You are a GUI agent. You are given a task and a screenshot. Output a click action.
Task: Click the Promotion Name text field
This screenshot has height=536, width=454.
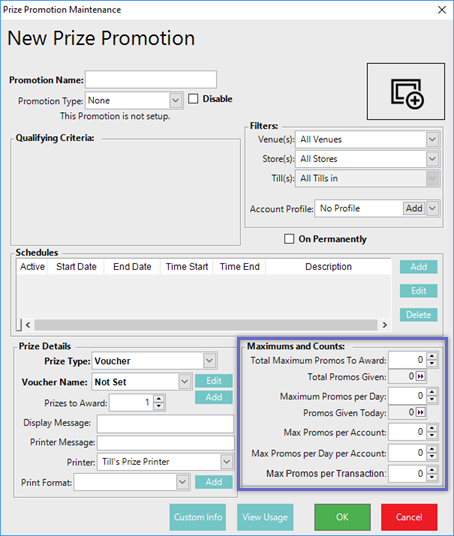(x=151, y=79)
